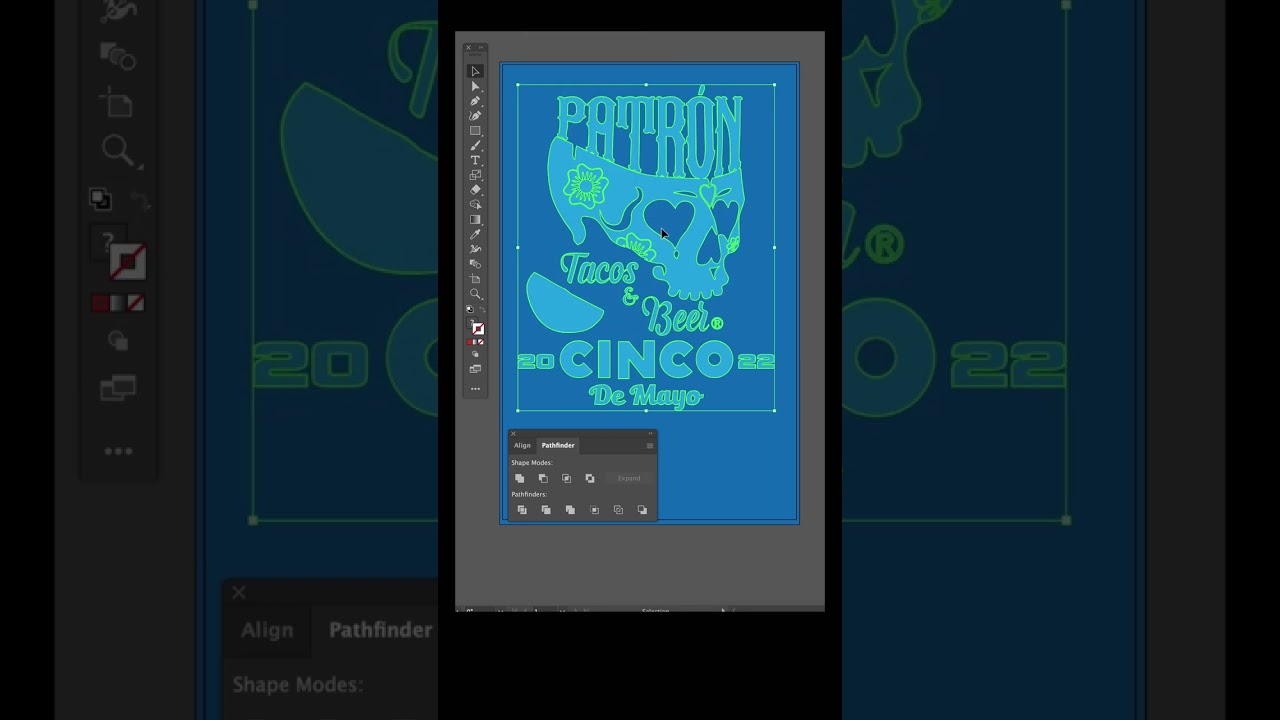1280x720 pixels.
Task: Select the Scale tool below Type
Action: [476, 175]
